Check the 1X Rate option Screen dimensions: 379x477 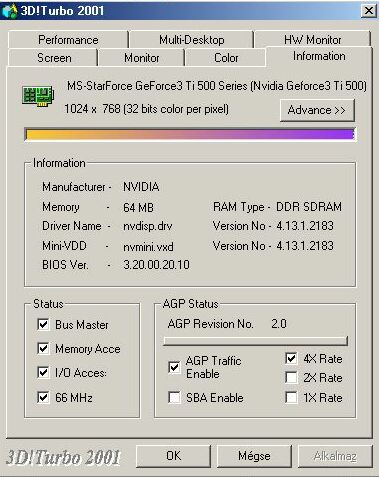(x=291, y=397)
